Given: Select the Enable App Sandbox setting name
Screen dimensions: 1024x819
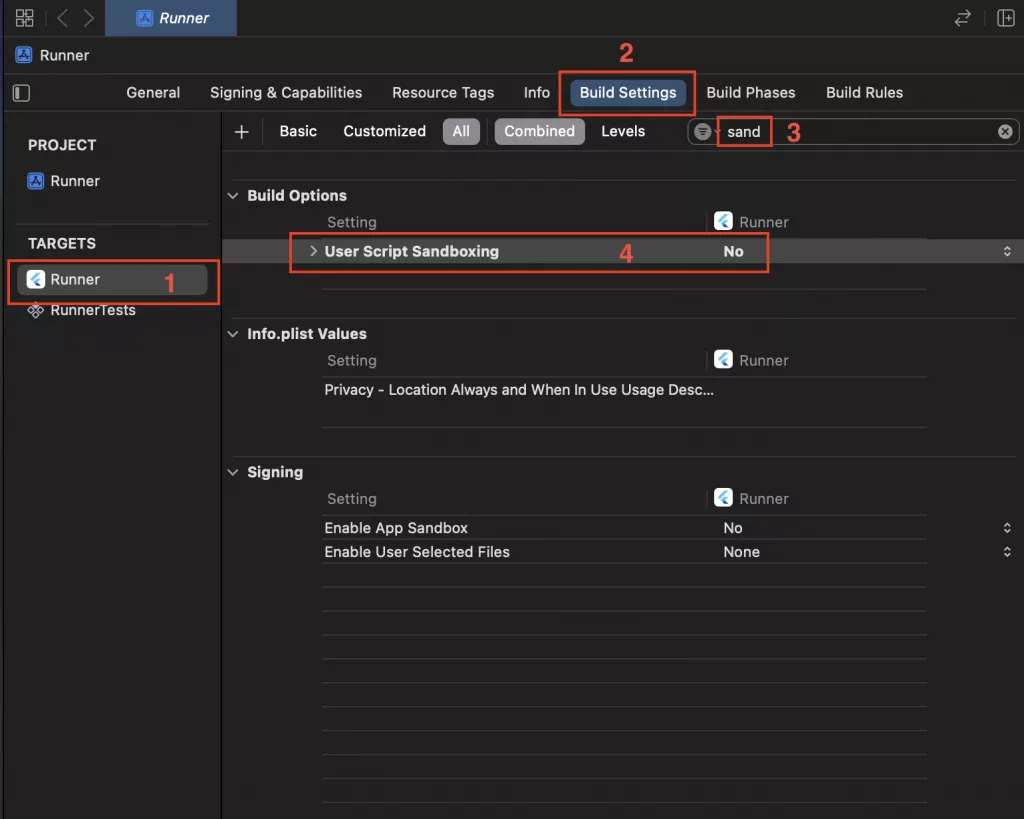Looking at the screenshot, I should (396, 528).
